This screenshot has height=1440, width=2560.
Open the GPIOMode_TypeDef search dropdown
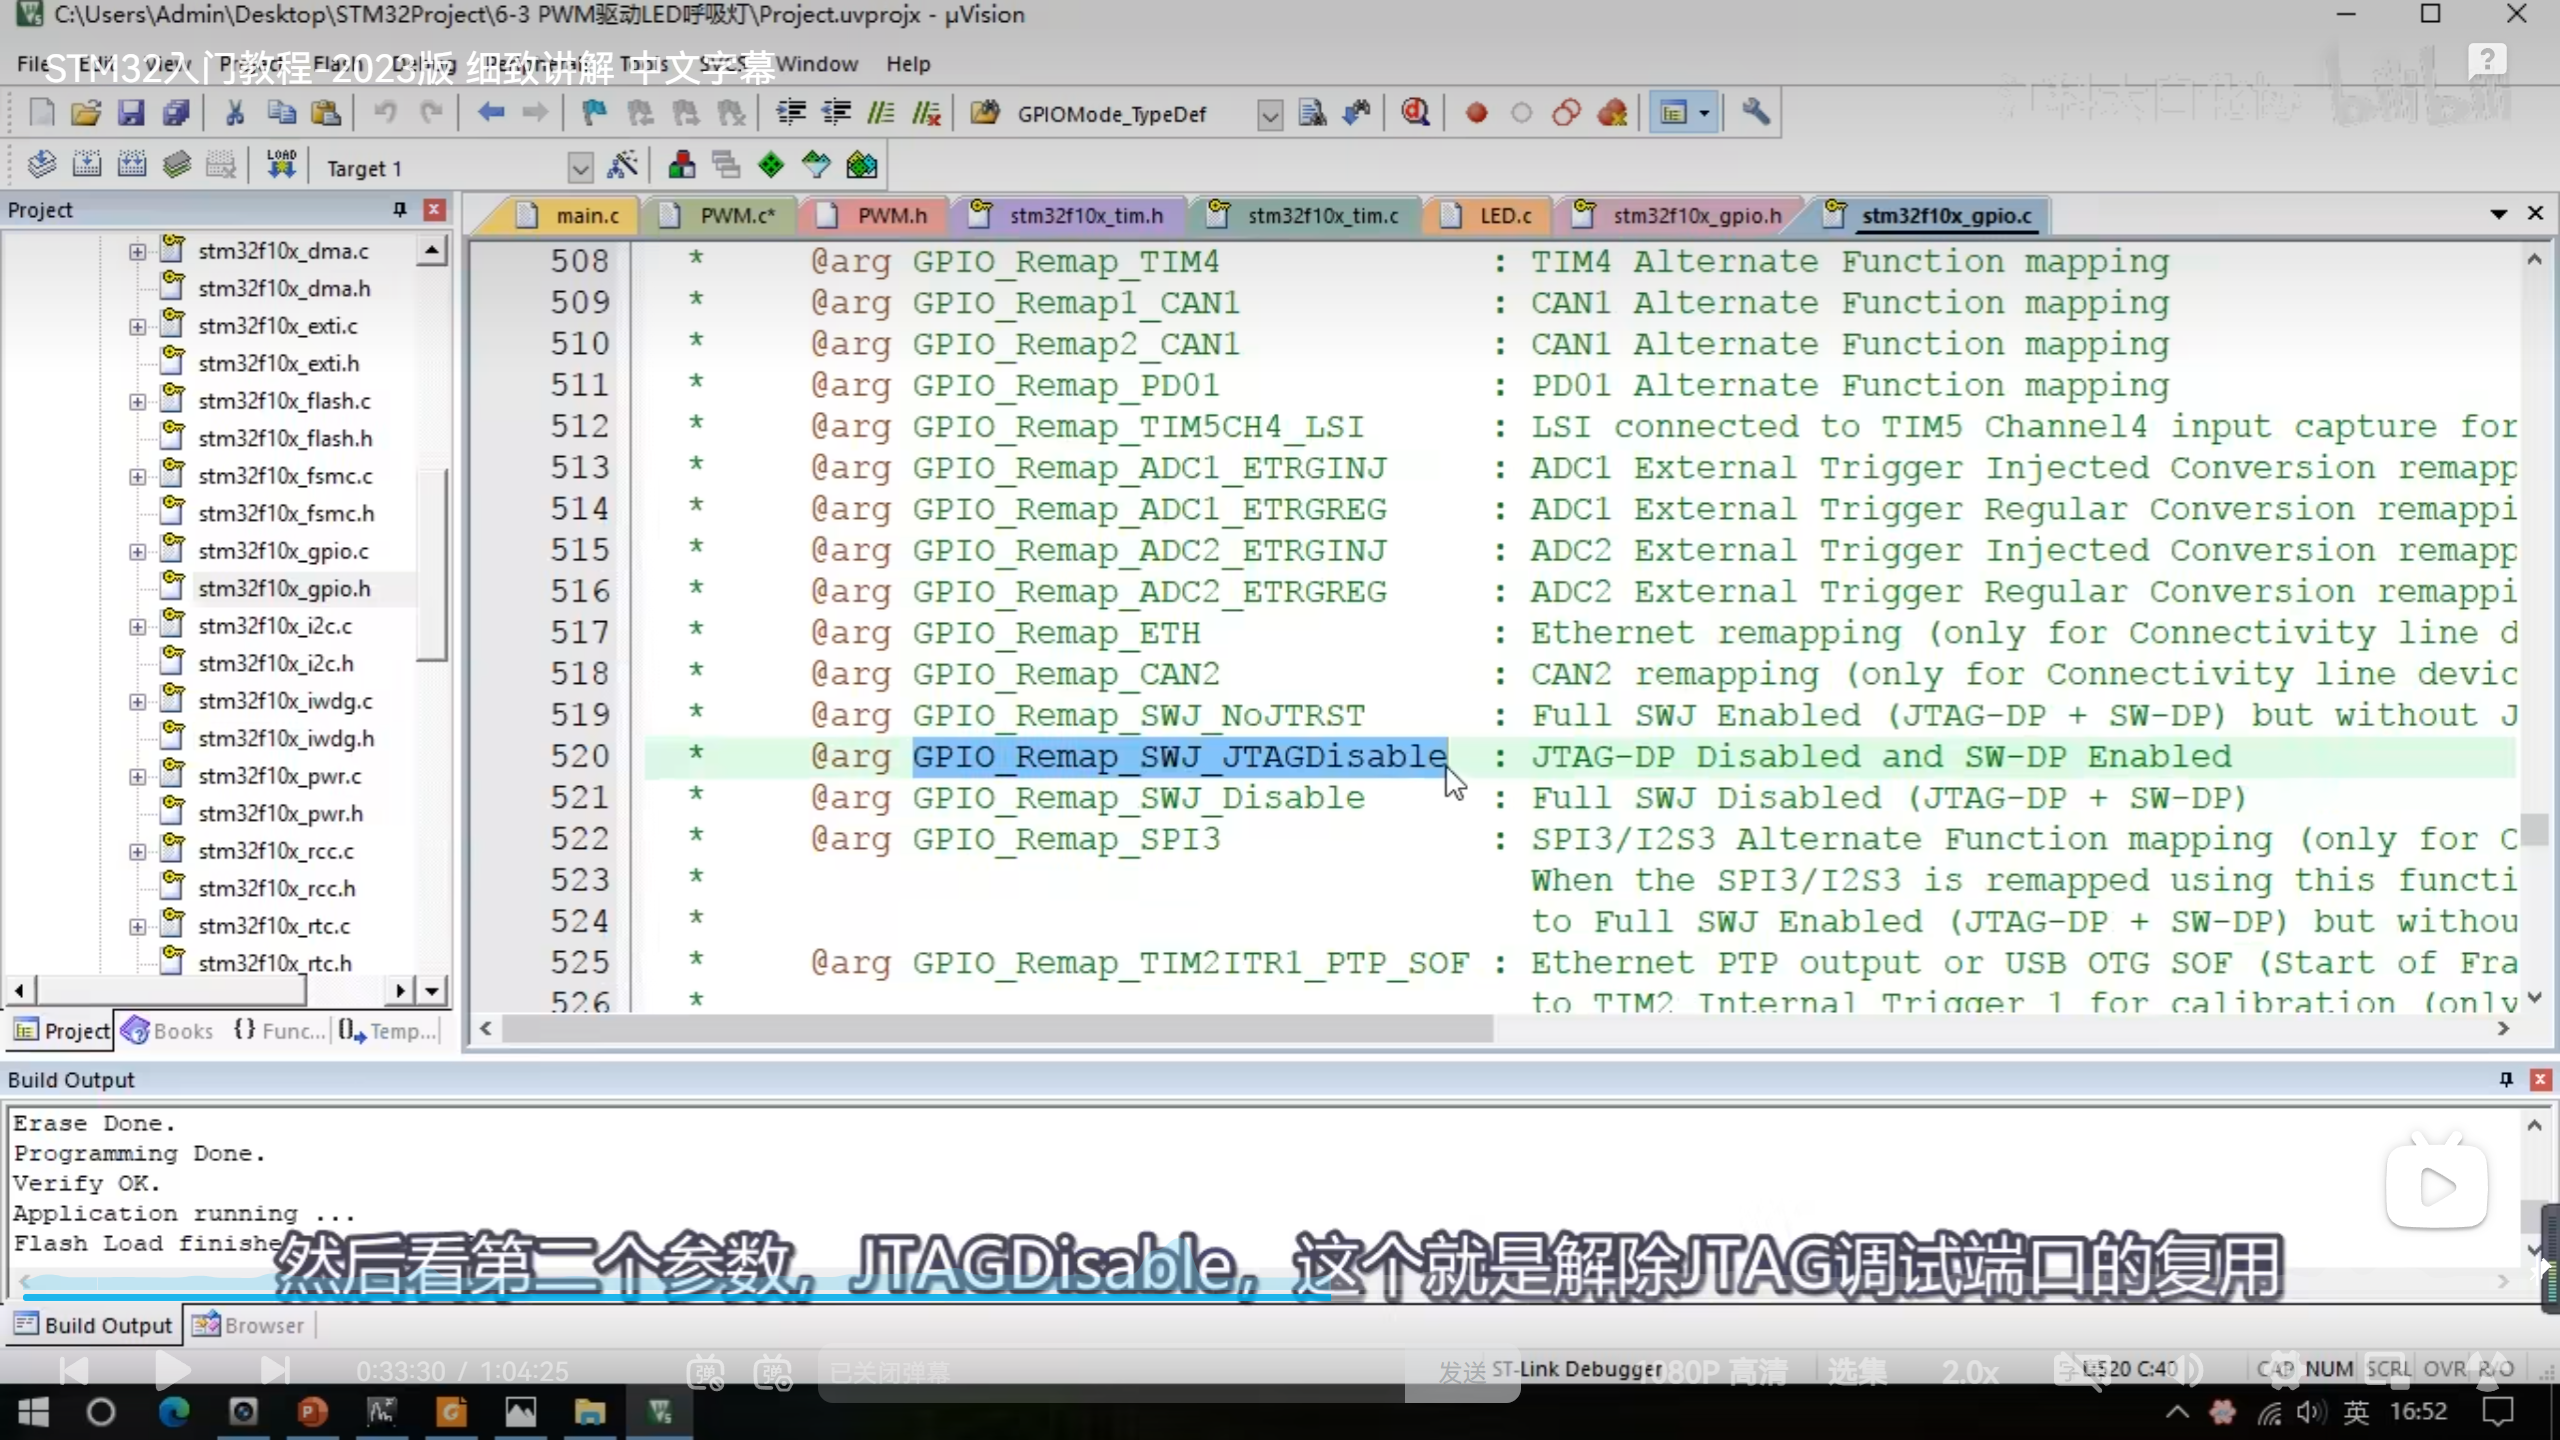(x=1269, y=115)
